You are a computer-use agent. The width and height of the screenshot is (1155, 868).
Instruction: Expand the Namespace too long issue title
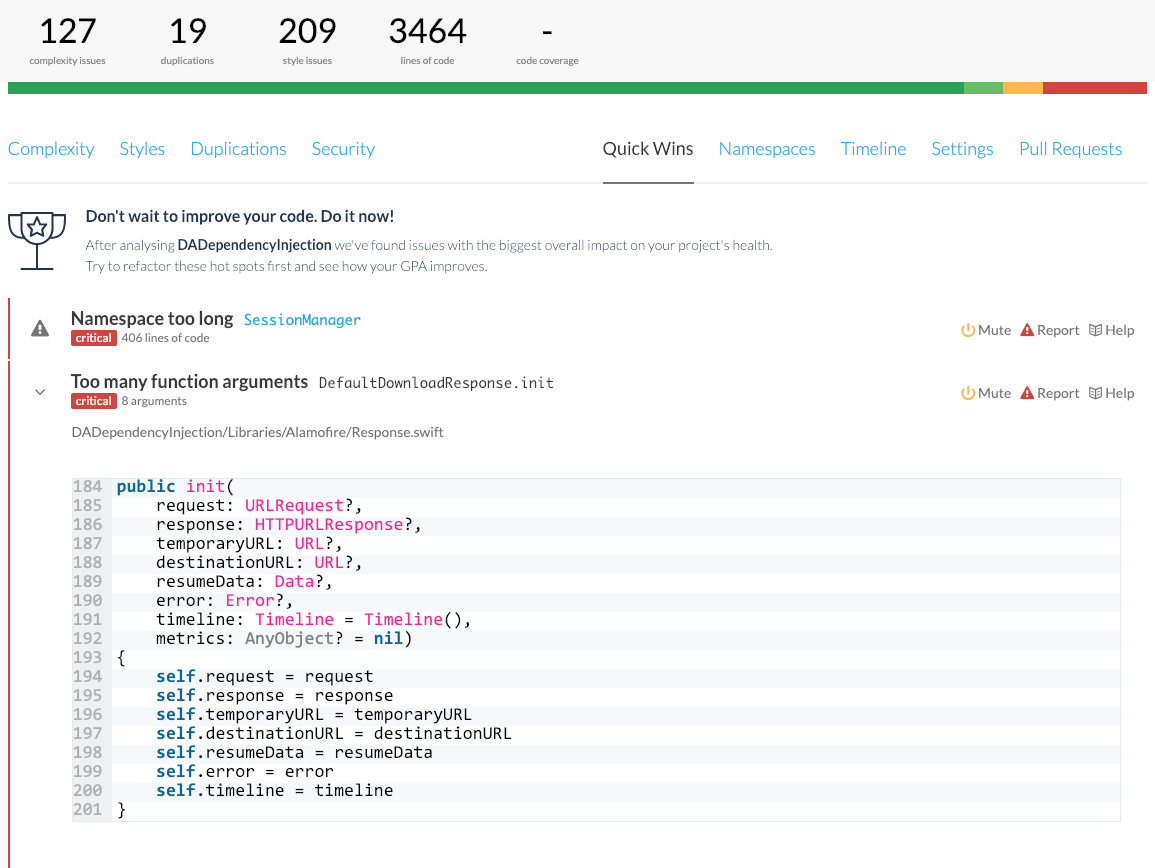coord(151,319)
